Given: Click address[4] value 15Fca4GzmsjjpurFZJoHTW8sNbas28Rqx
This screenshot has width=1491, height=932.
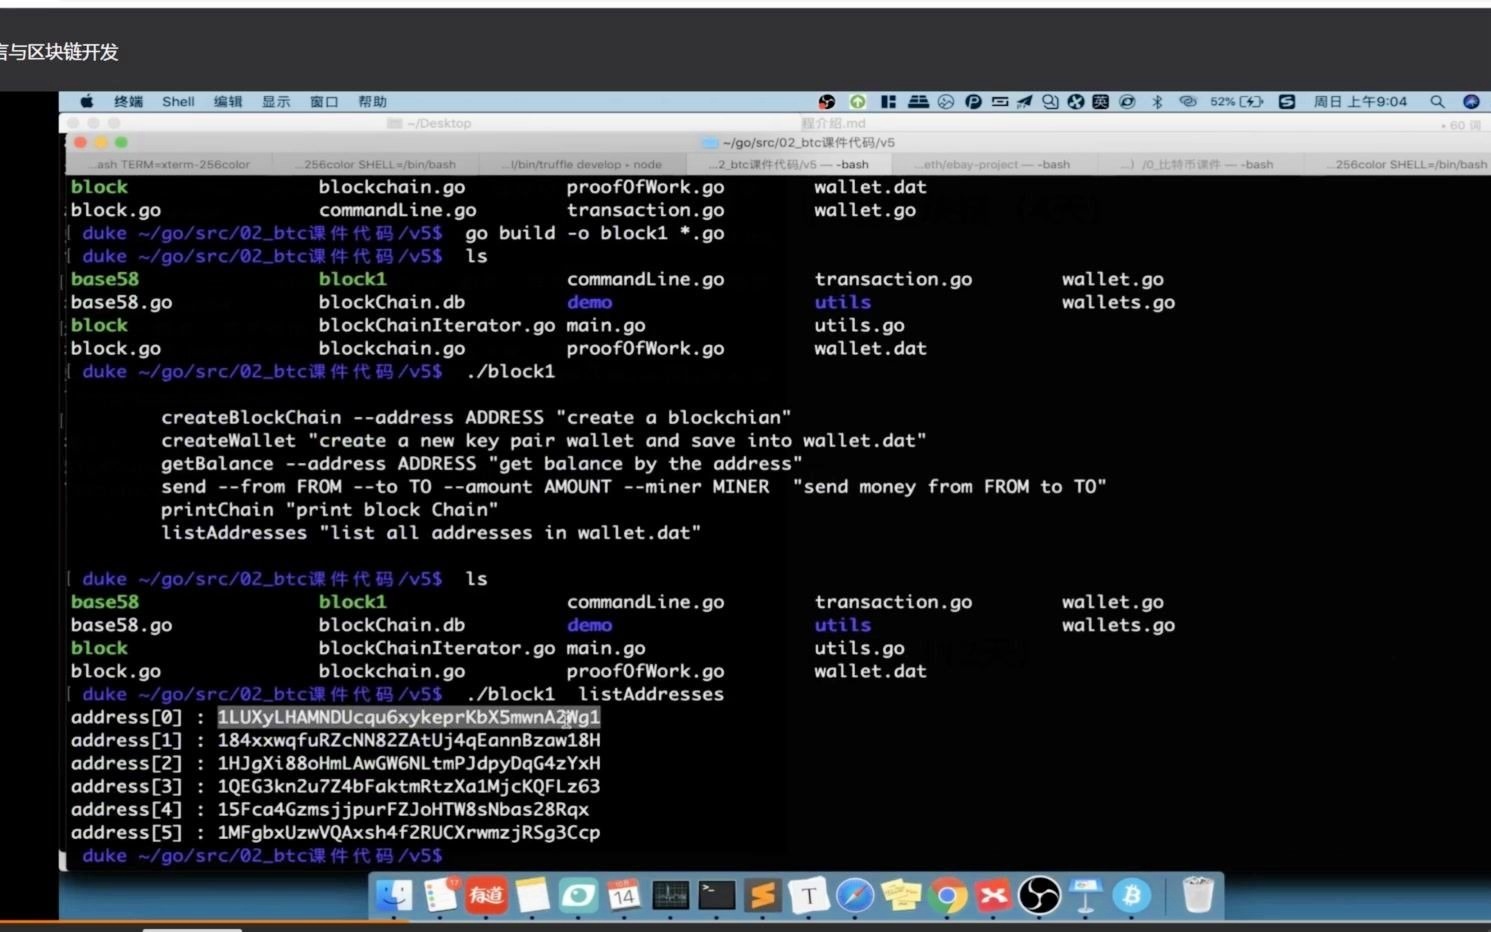Looking at the screenshot, I should pos(403,809).
